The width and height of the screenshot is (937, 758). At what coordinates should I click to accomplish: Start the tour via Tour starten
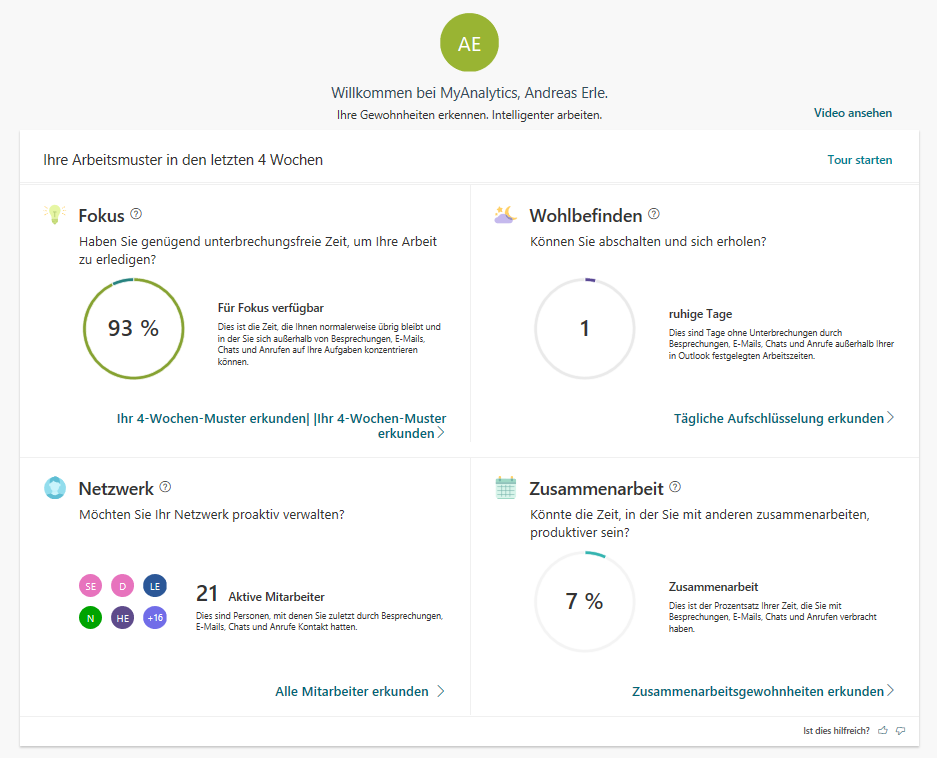pos(859,160)
